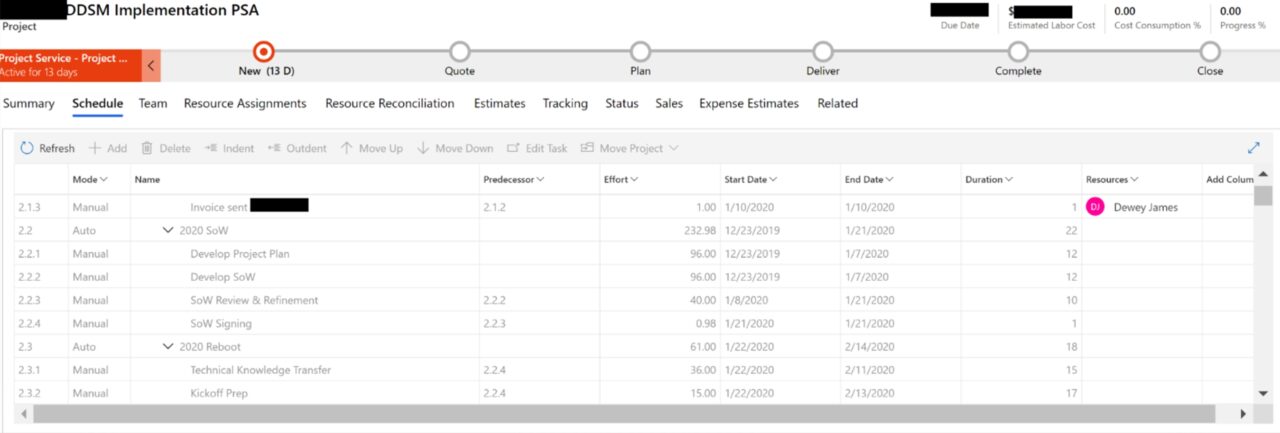
Task: Collapse the process bar with chevron arrow
Action: (151, 65)
